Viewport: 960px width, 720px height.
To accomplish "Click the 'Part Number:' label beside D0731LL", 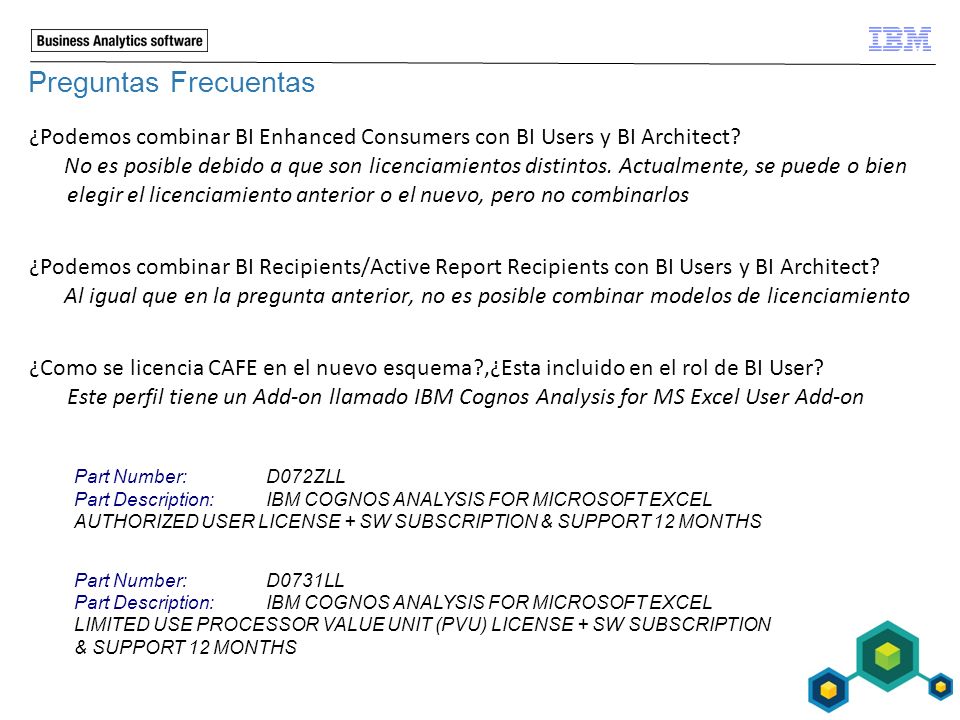I will tap(130, 580).
